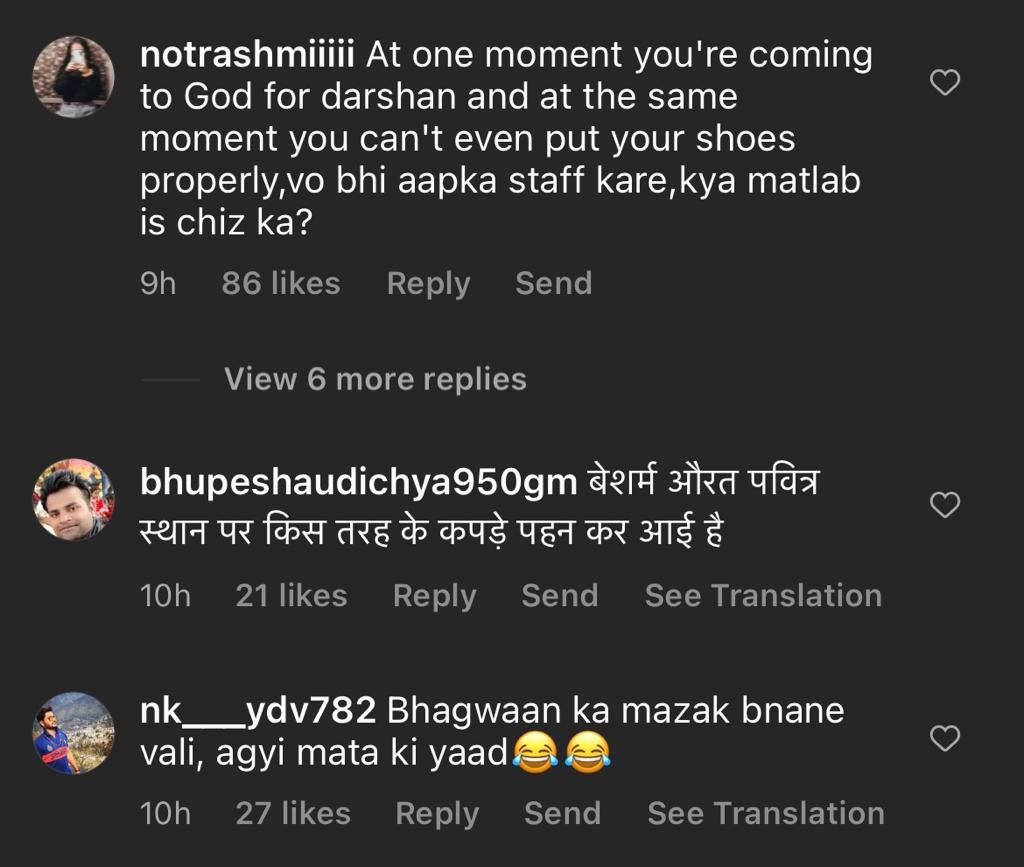Reply to bhupeshaudichya950gm's comment
The height and width of the screenshot is (867, 1024).
(x=434, y=596)
